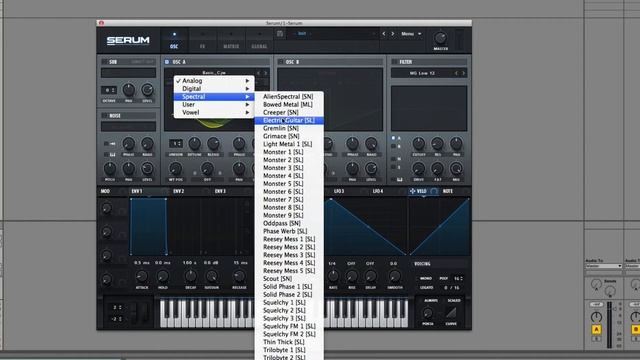Click the filter keytrack icon below routing

400,180
